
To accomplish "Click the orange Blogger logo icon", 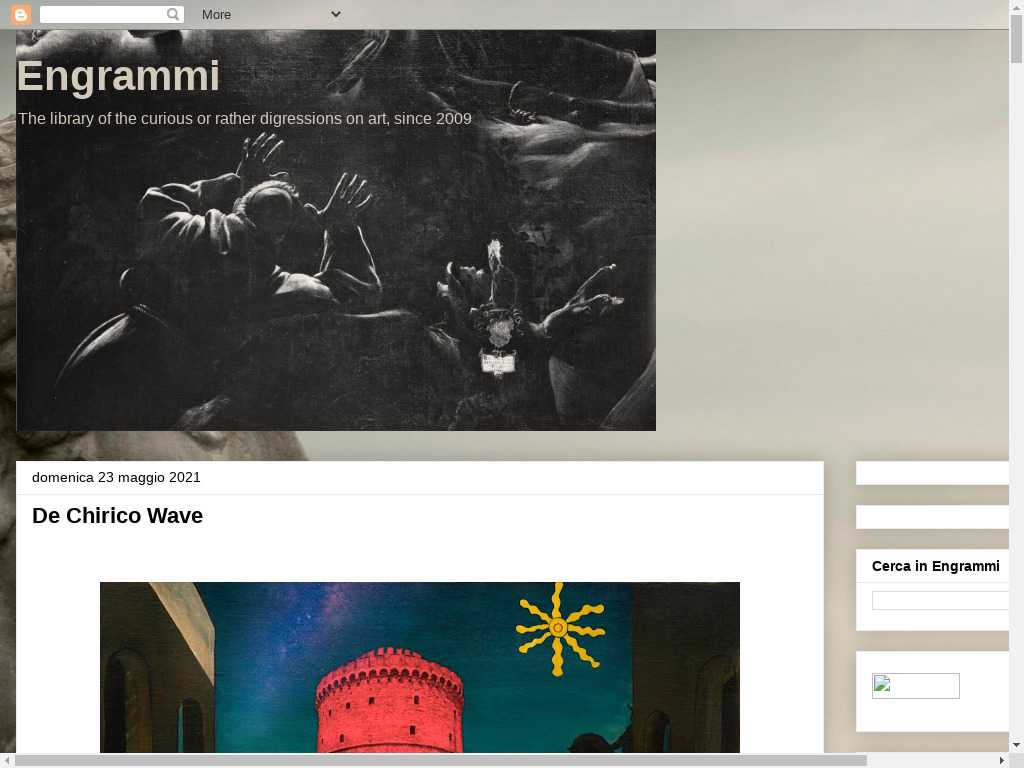I will click(21, 14).
